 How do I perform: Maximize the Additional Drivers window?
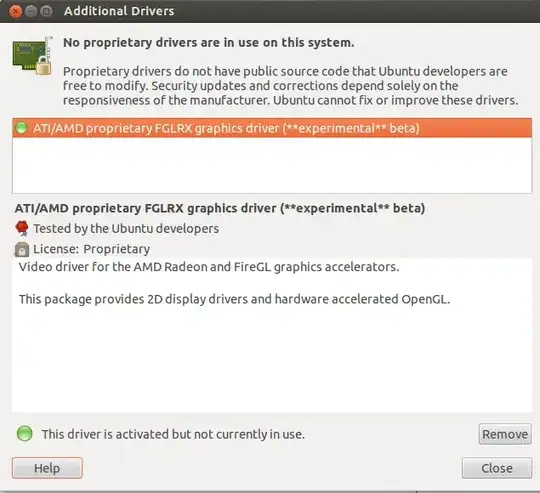[x=46, y=11]
